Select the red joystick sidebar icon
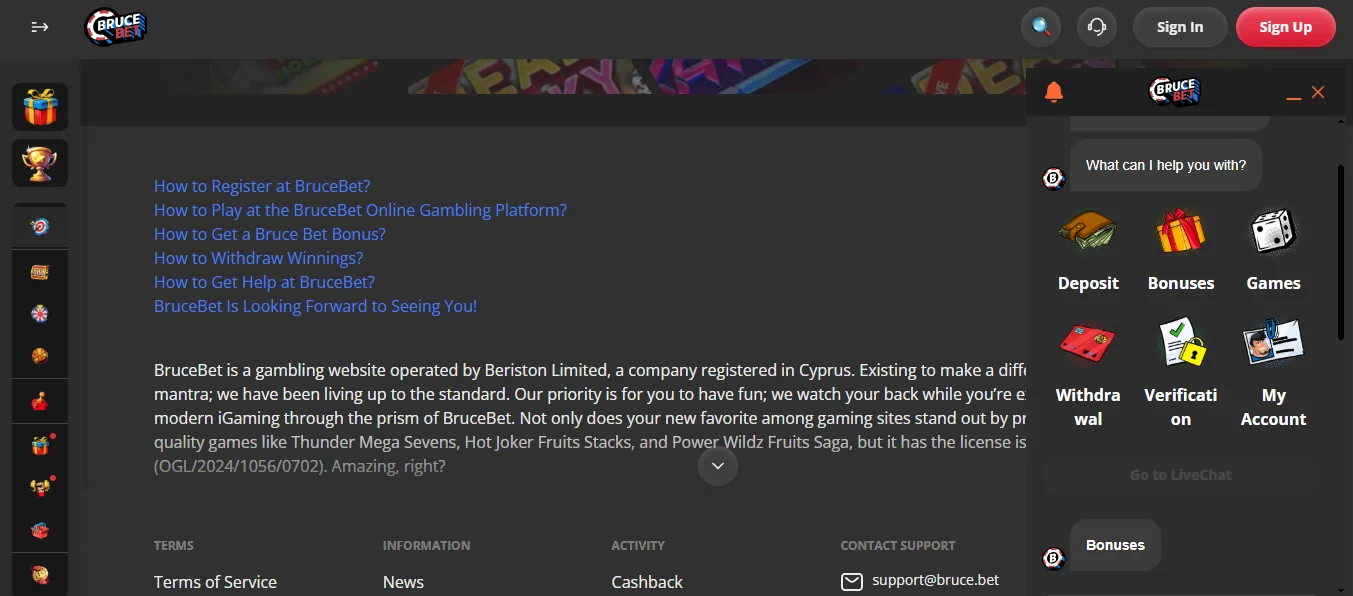Screen dimensions: 1353x596 click(40, 403)
